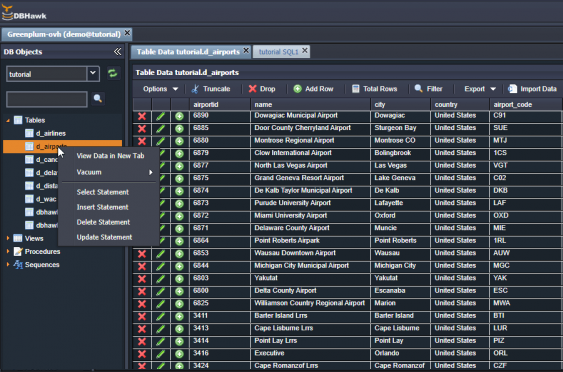Viewport: 563px width, 372px height.
Task: Click the green plus on row 3411
Action: [x=180, y=317]
